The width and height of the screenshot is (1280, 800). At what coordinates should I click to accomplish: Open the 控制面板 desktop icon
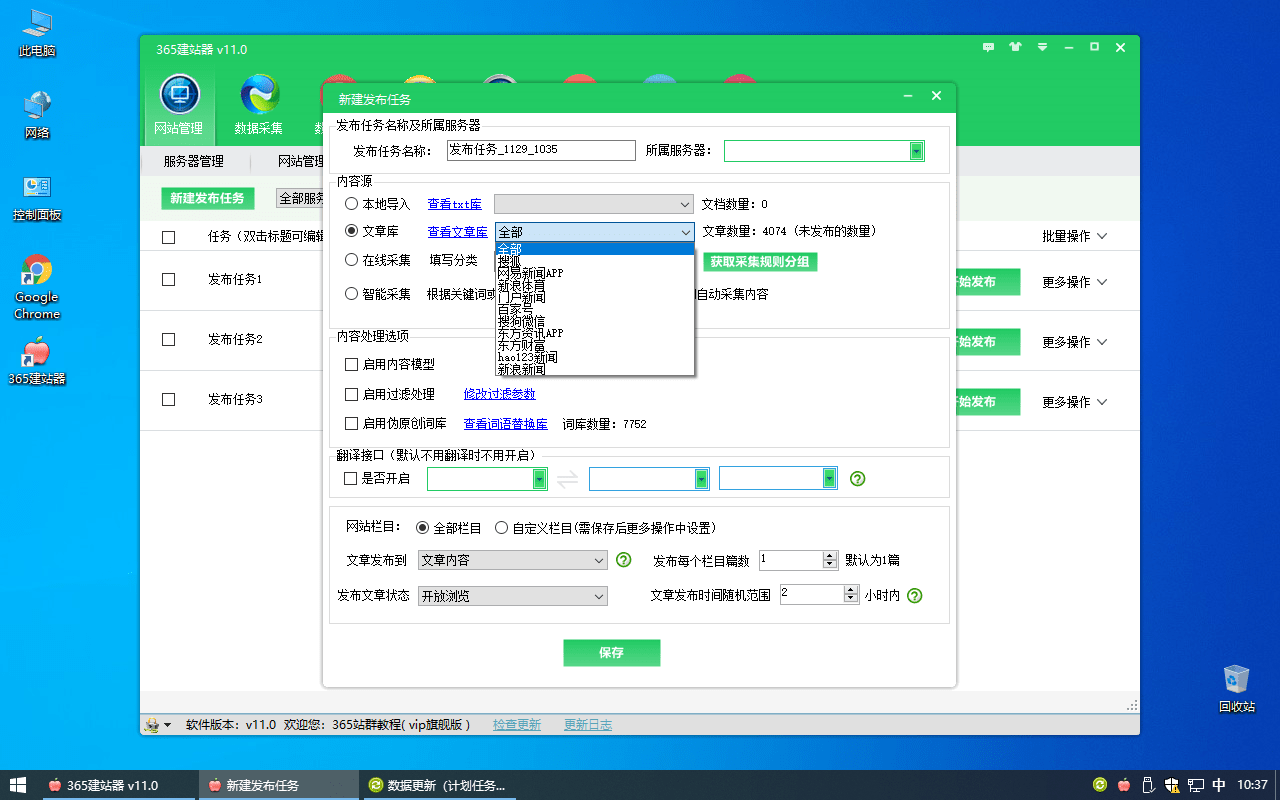coord(37,197)
